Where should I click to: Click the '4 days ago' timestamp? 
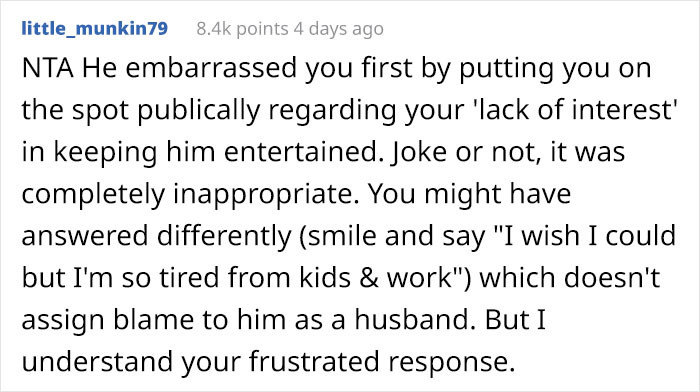click(x=338, y=29)
